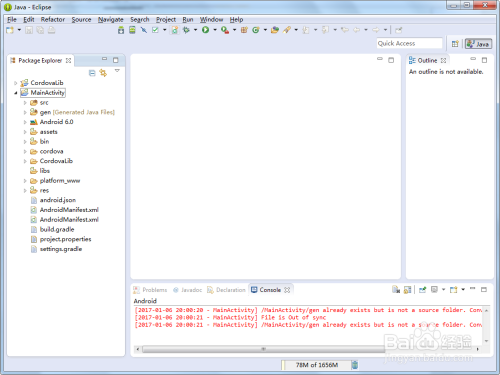500x375 pixels.
Task: Switch to the Javadoc tab
Action: pos(187,290)
